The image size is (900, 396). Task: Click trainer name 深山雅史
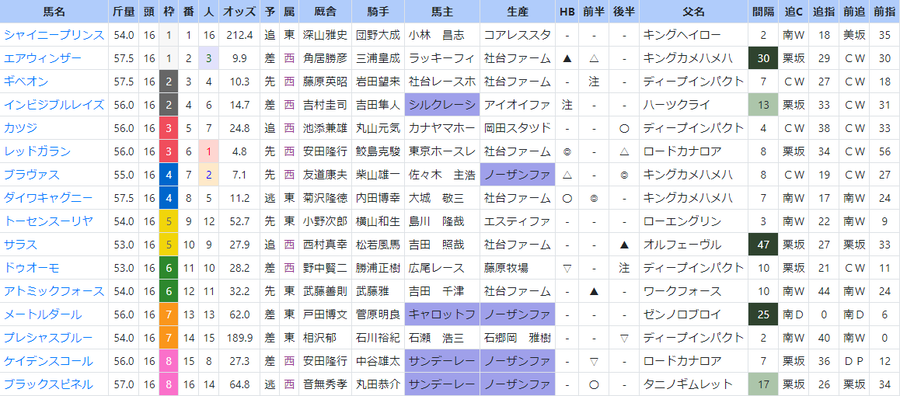(x=325, y=35)
